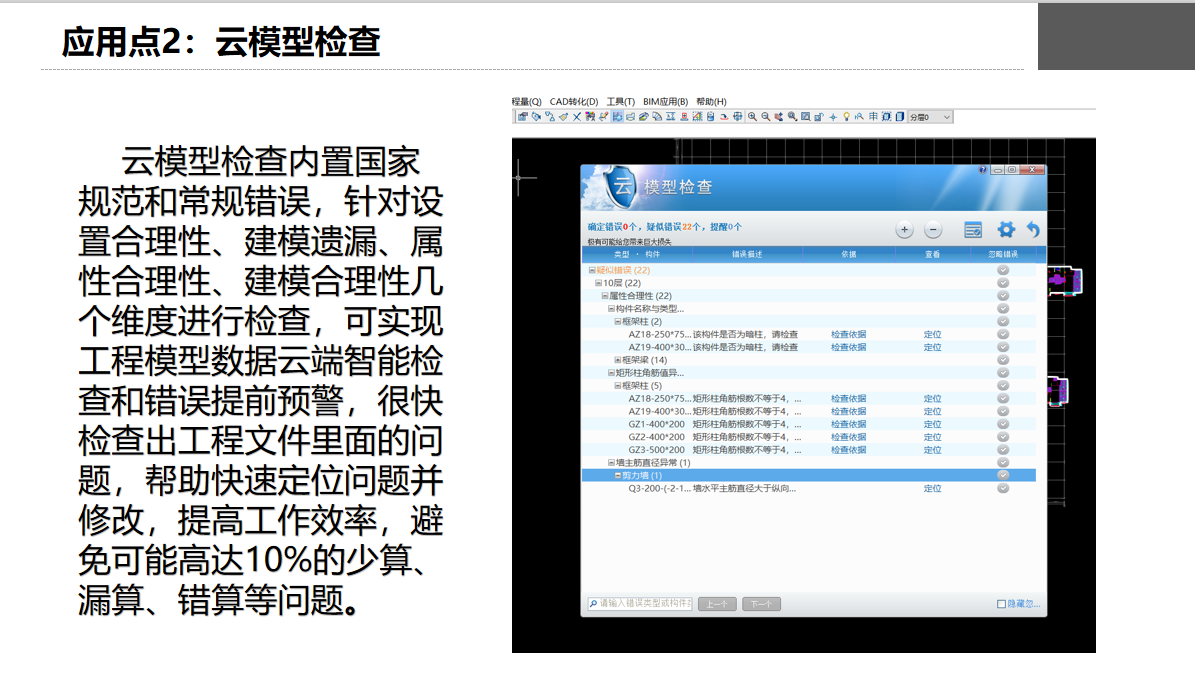Image resolution: width=1195 pixels, height=680 pixels.
Task: Click the light bulb toolbar icon
Action: click(x=846, y=117)
